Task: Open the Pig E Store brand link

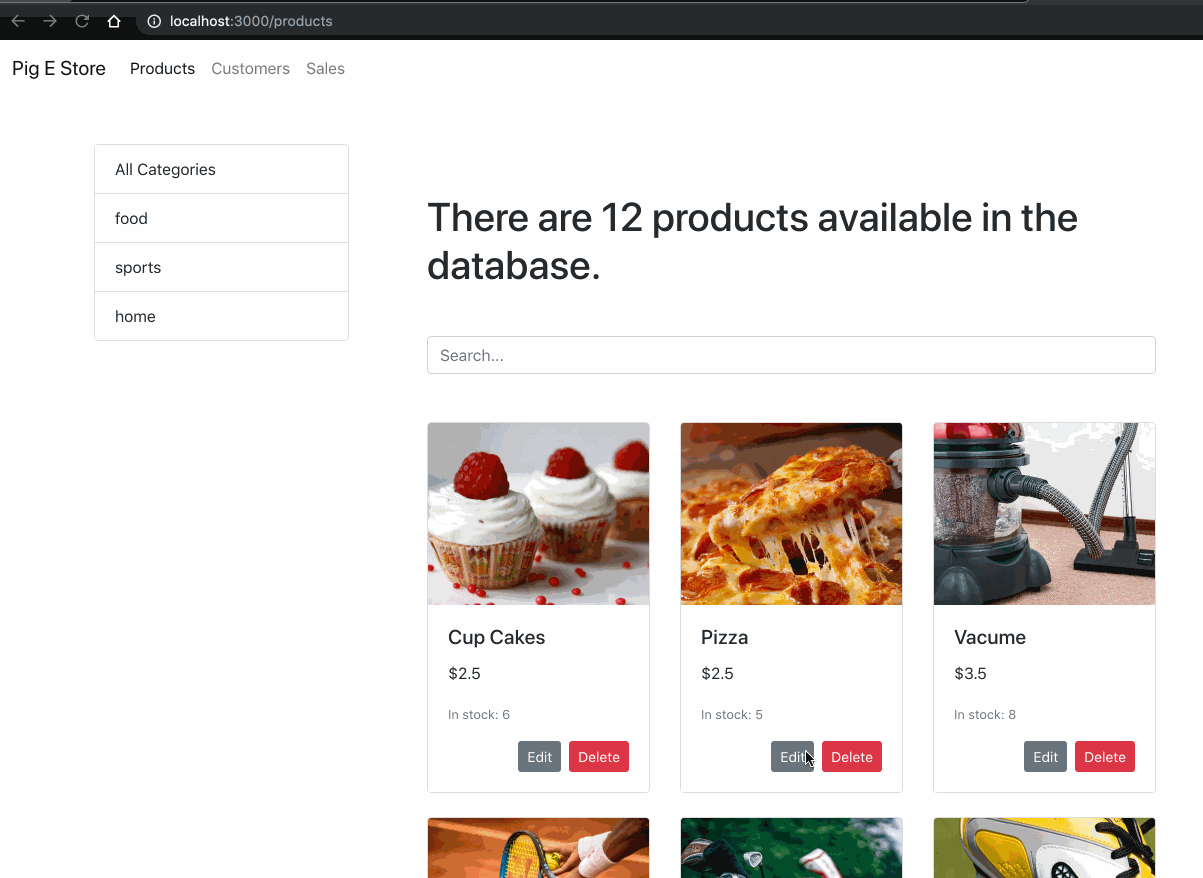Action: [59, 69]
